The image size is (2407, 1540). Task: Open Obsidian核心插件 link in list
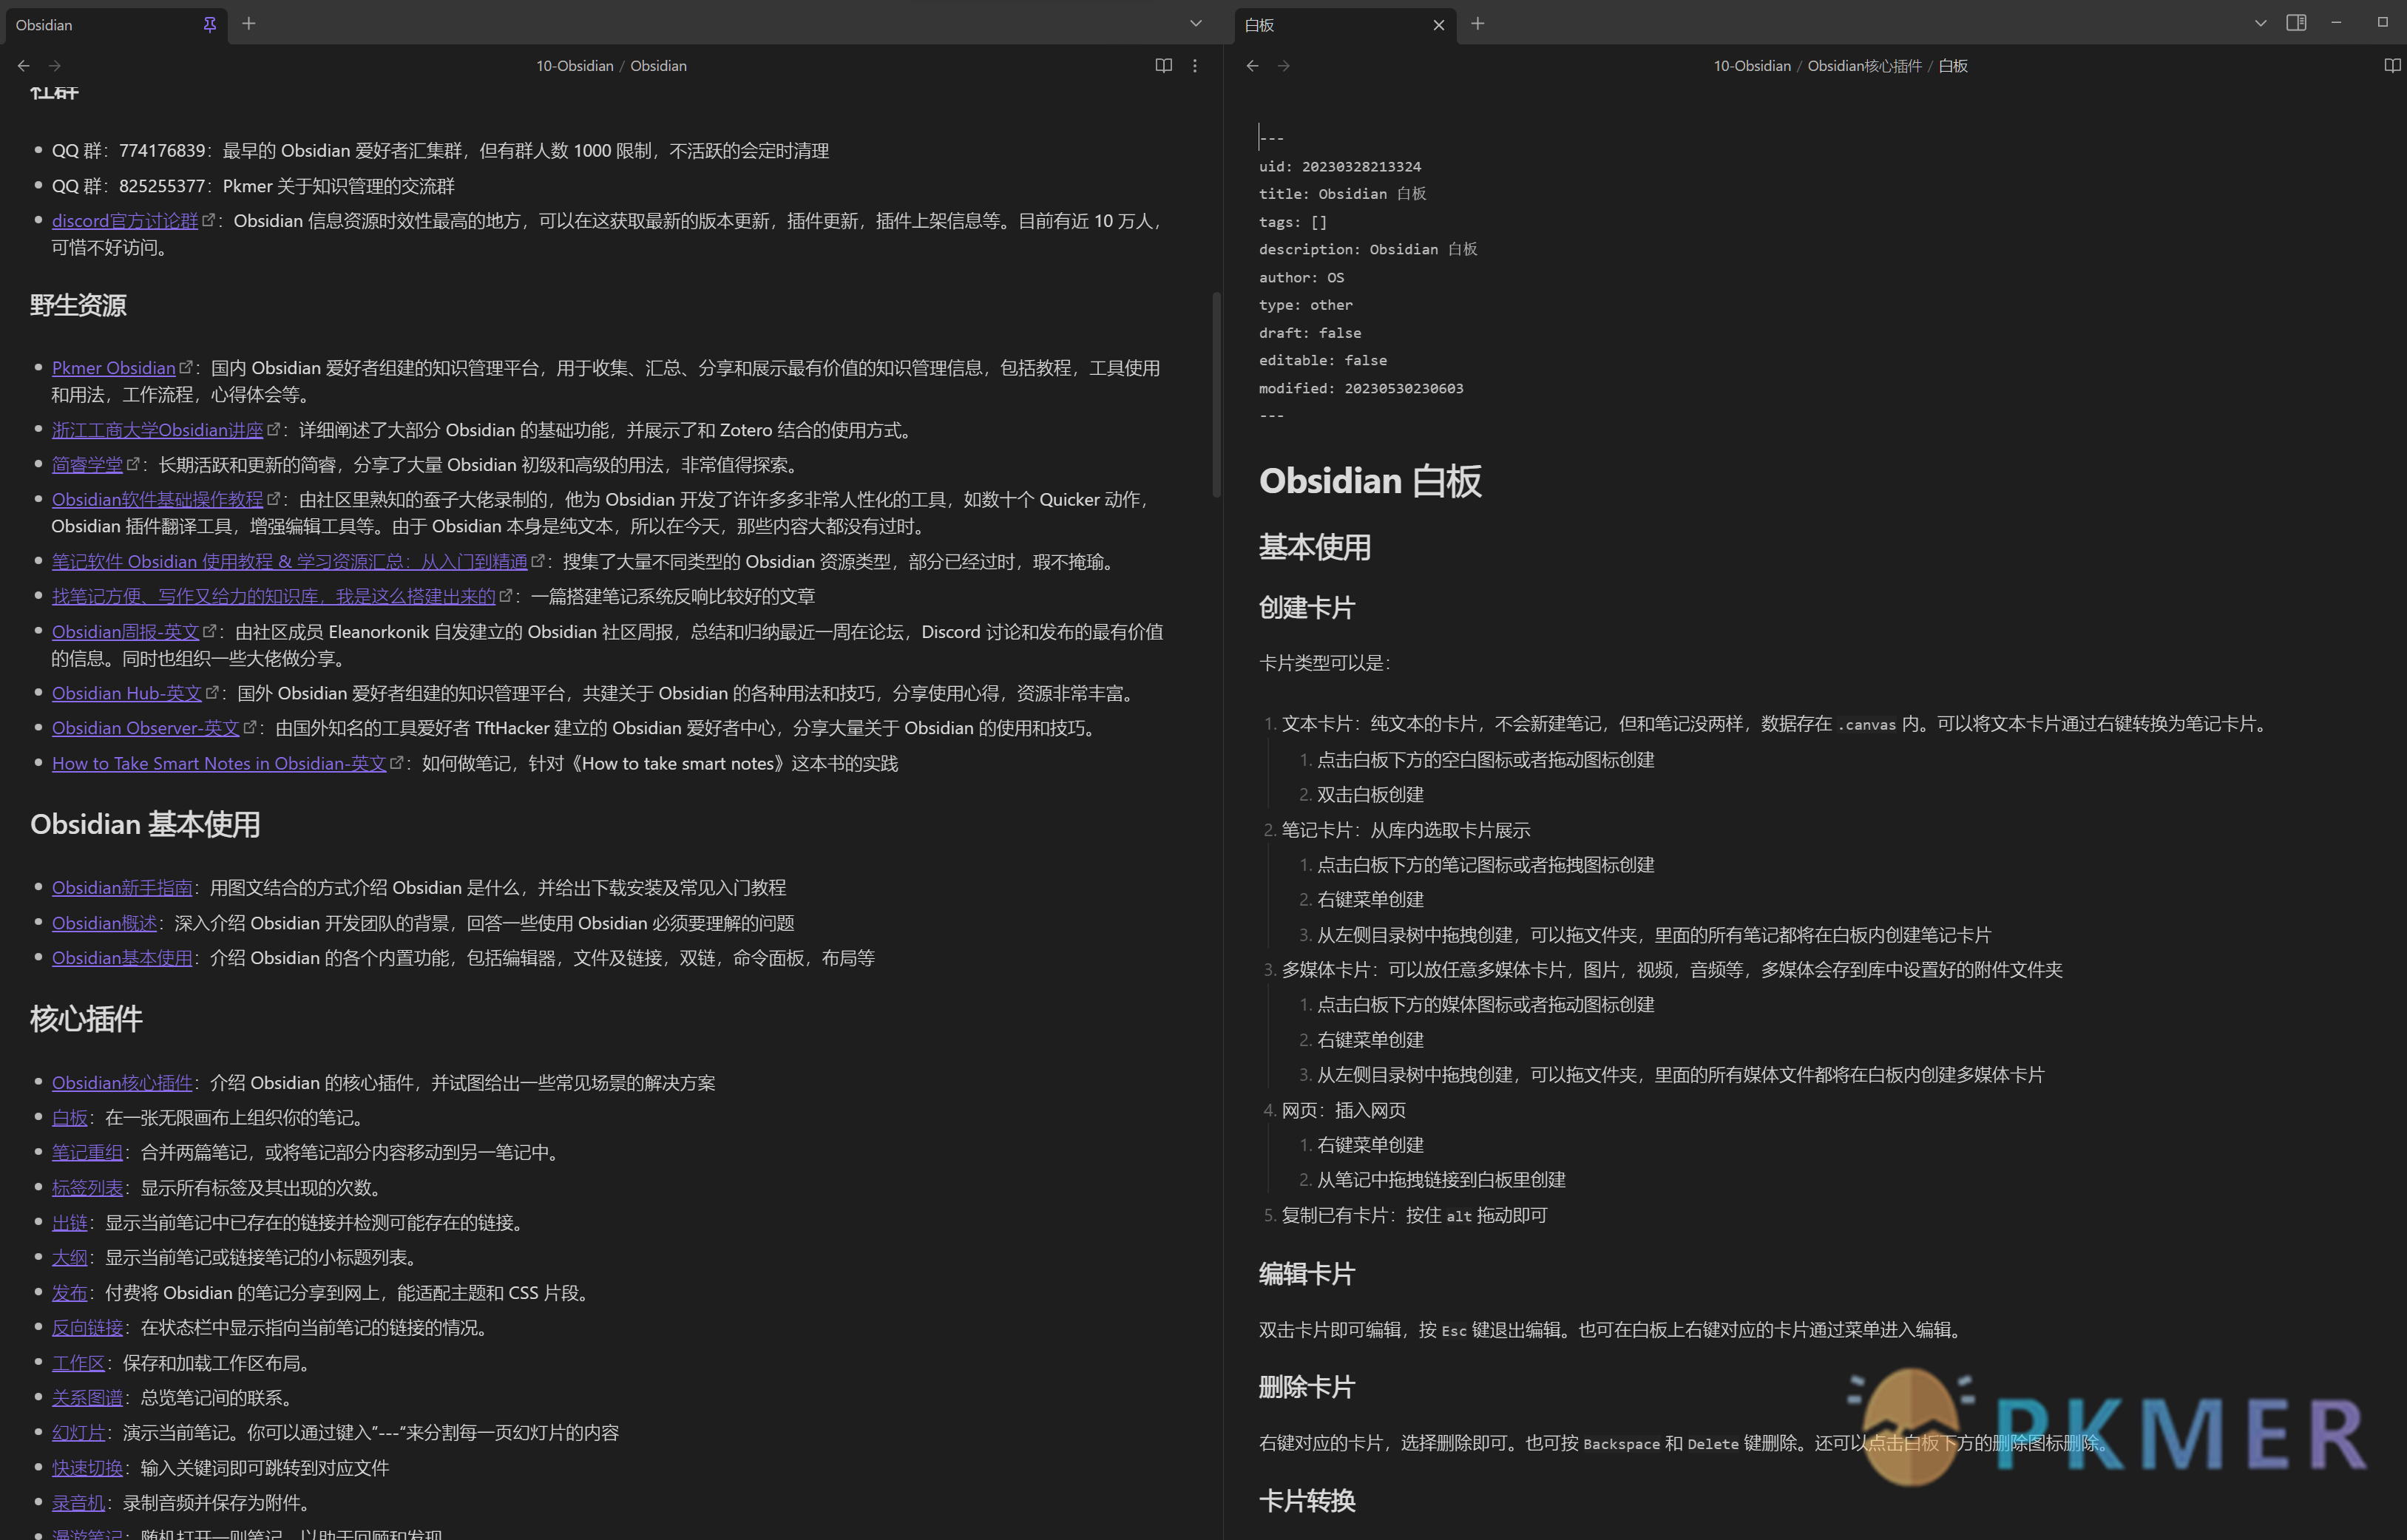point(122,1083)
